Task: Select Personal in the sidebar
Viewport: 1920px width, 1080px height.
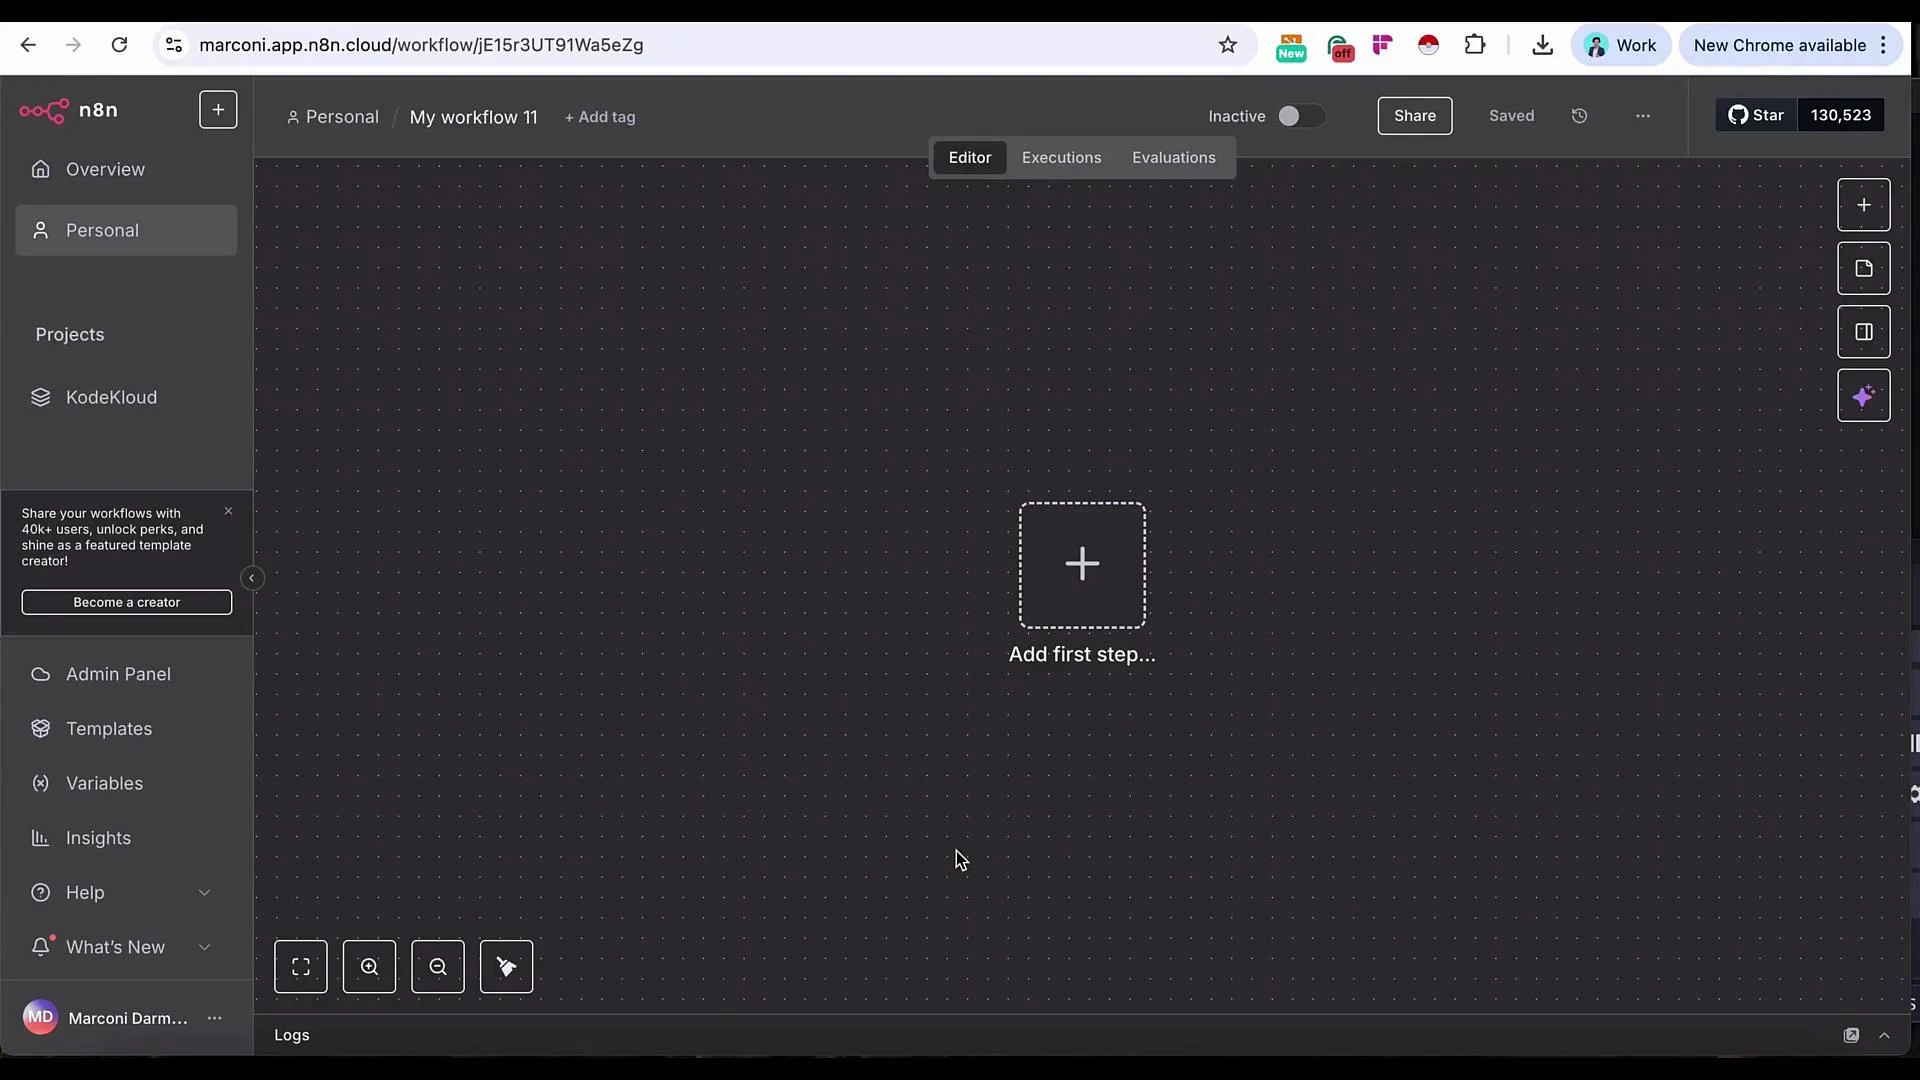Action: click(126, 230)
